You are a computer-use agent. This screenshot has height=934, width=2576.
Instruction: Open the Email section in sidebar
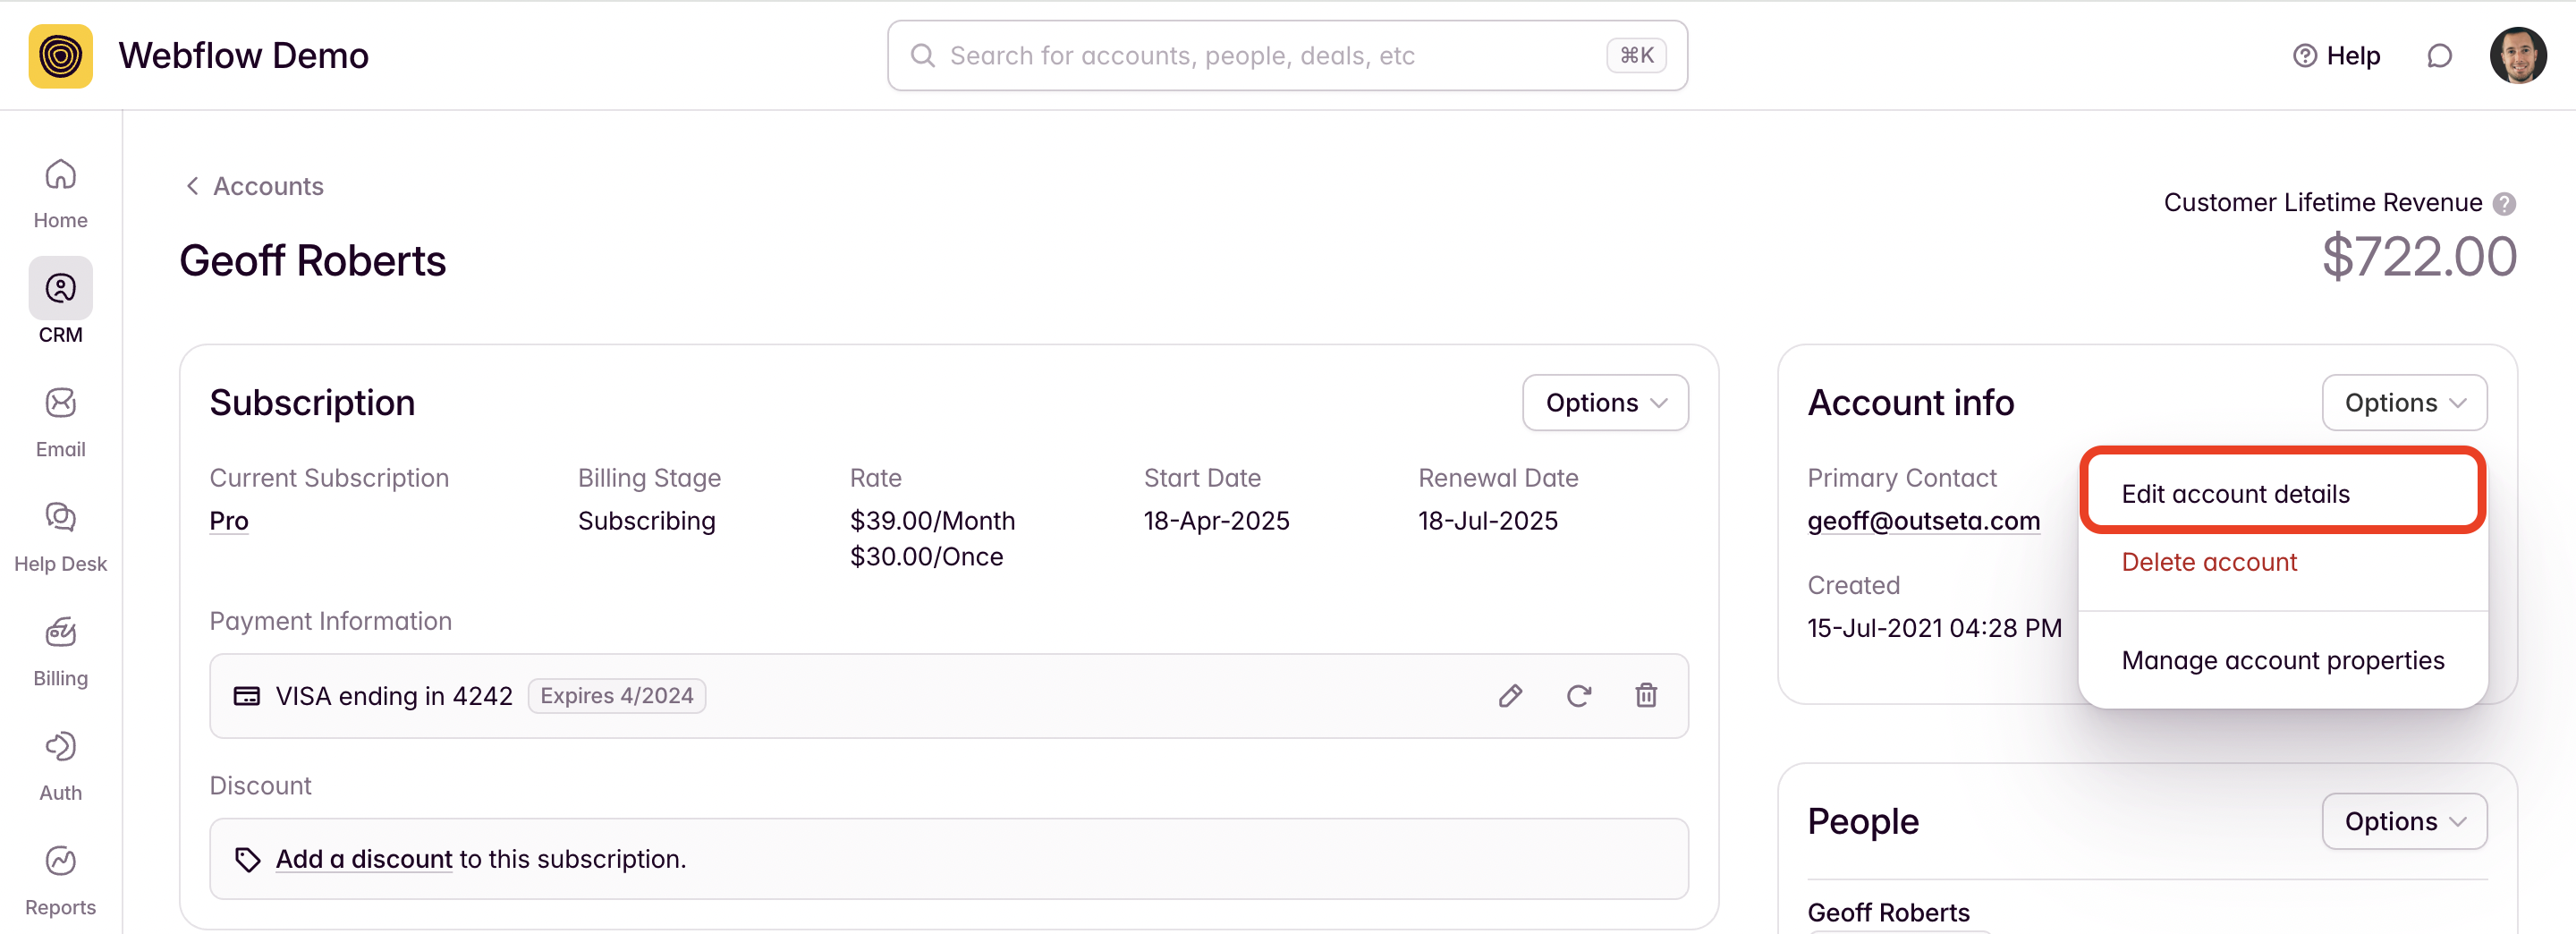[60, 423]
